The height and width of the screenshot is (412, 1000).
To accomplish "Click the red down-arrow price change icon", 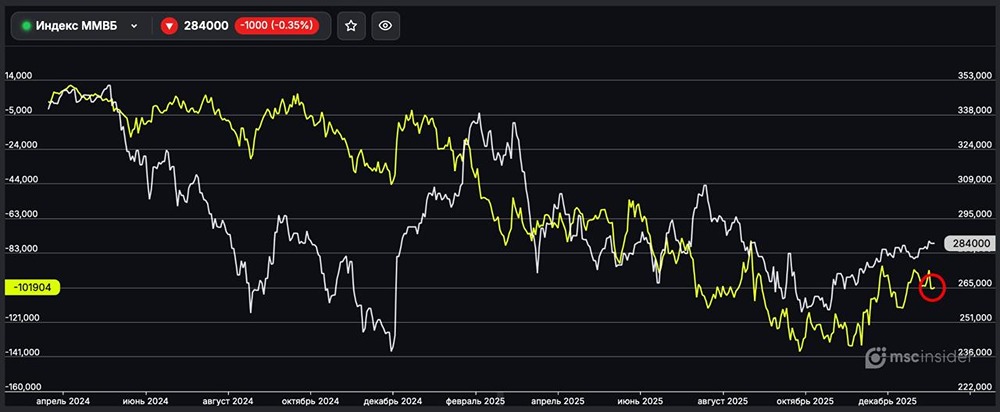I will [x=168, y=26].
